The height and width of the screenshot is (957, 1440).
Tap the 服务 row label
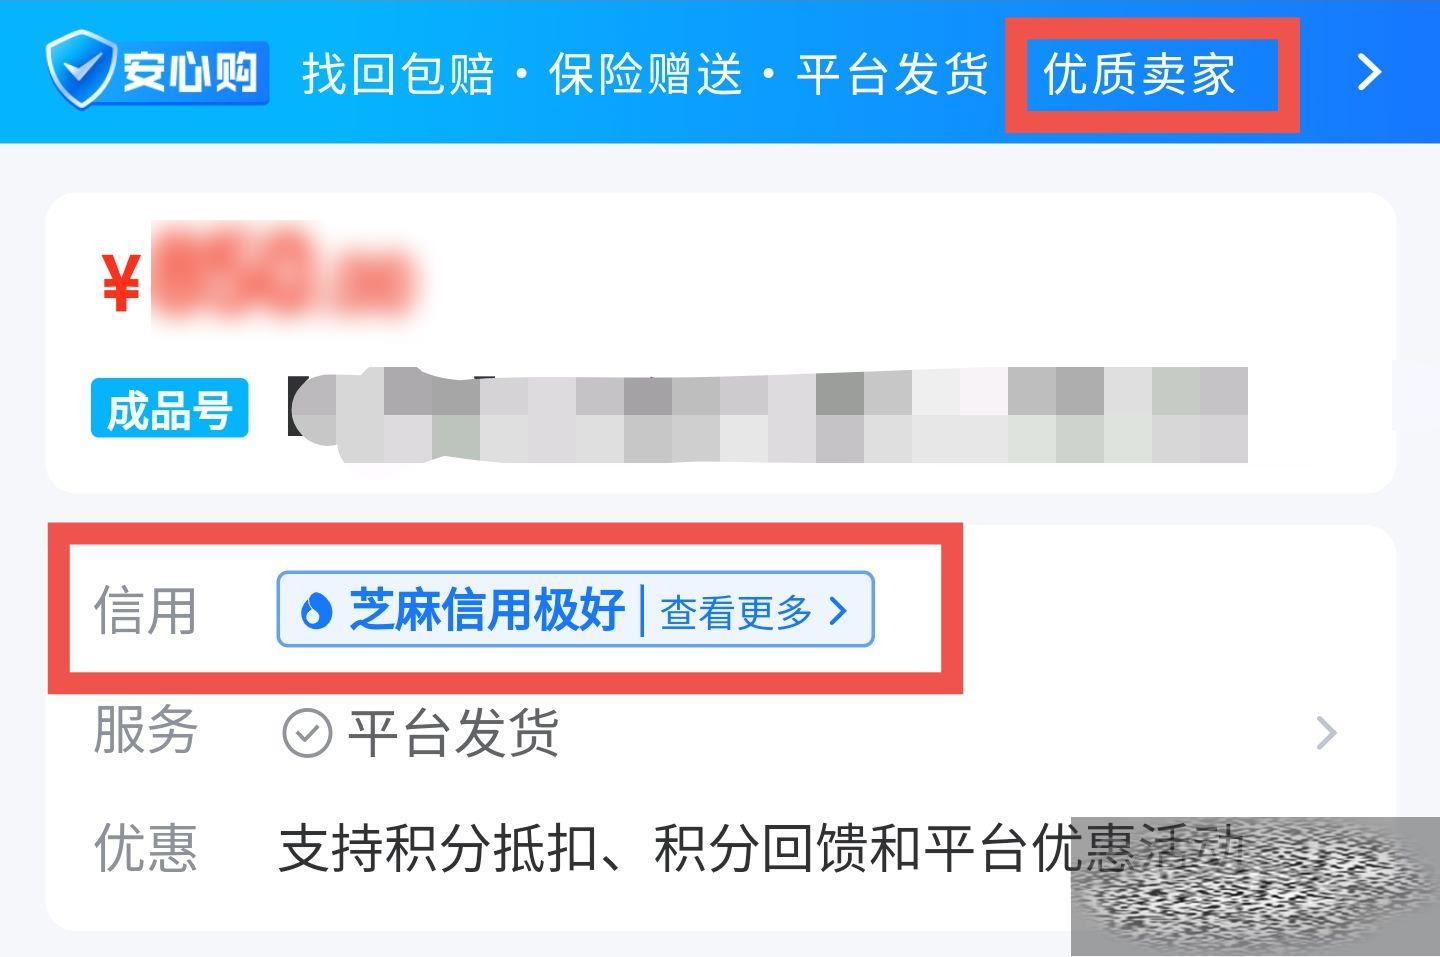point(145,730)
